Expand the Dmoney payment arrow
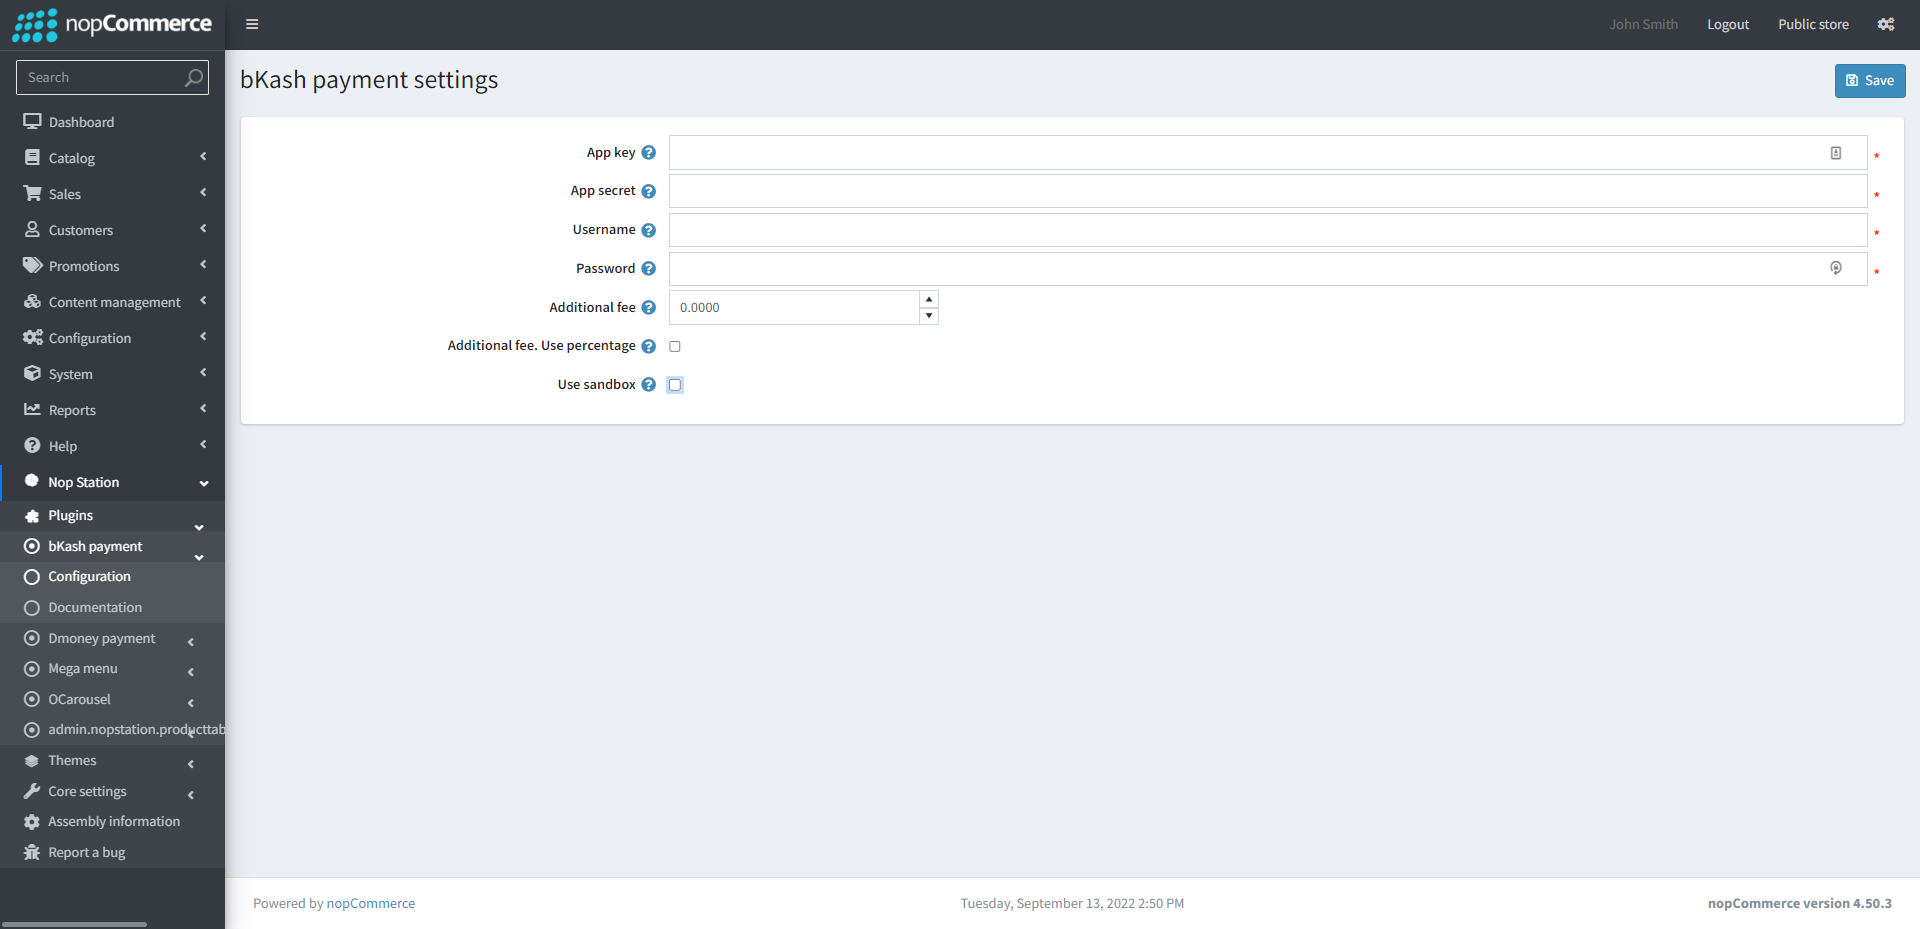The width and height of the screenshot is (1920, 929). point(190,642)
